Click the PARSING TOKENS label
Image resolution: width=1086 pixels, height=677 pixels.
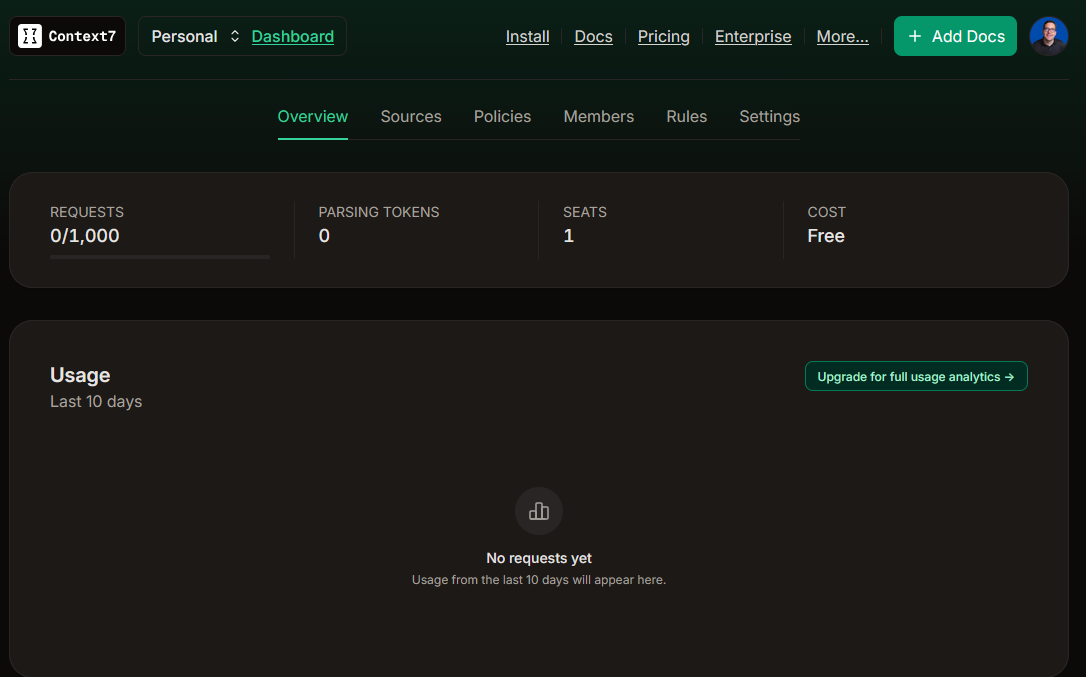tap(379, 212)
